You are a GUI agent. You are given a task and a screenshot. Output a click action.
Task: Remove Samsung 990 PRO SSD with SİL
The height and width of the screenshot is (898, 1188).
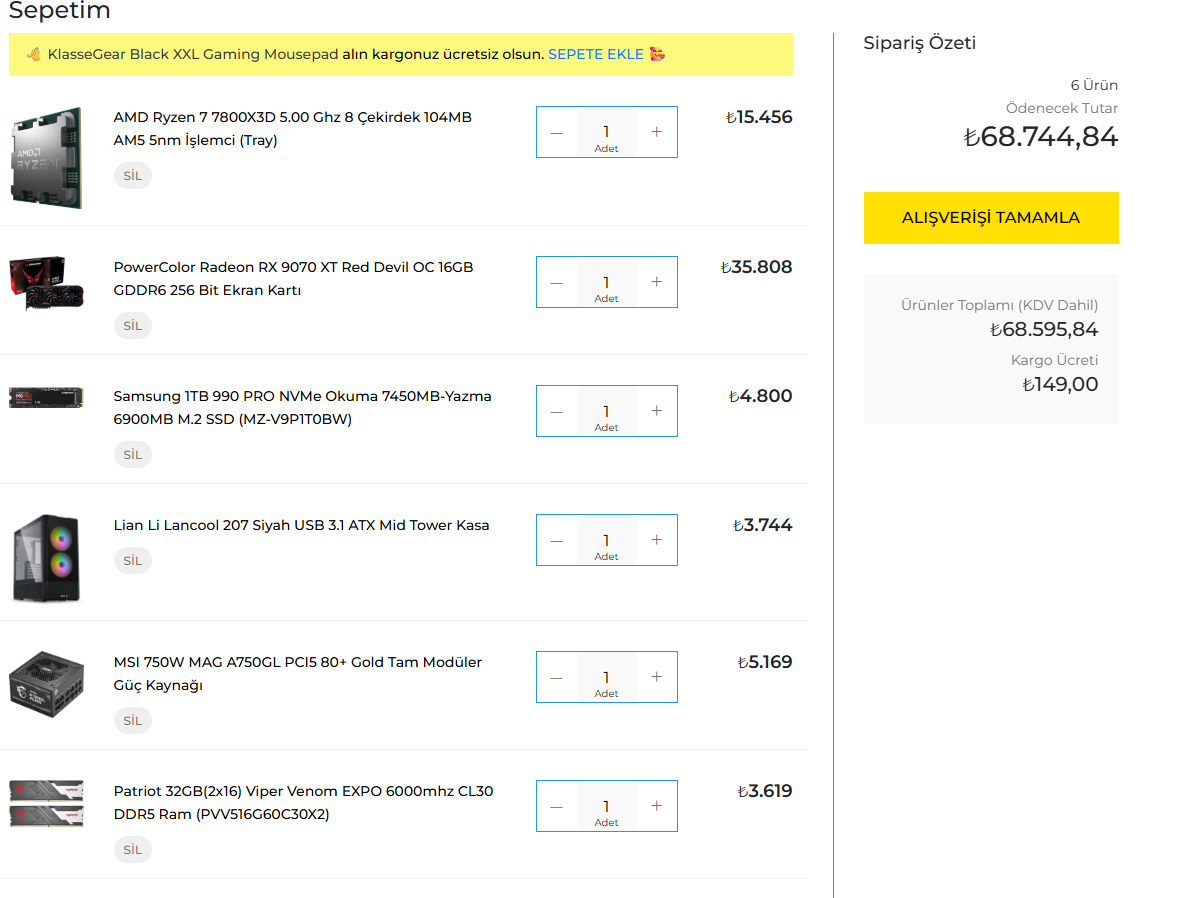pos(133,455)
